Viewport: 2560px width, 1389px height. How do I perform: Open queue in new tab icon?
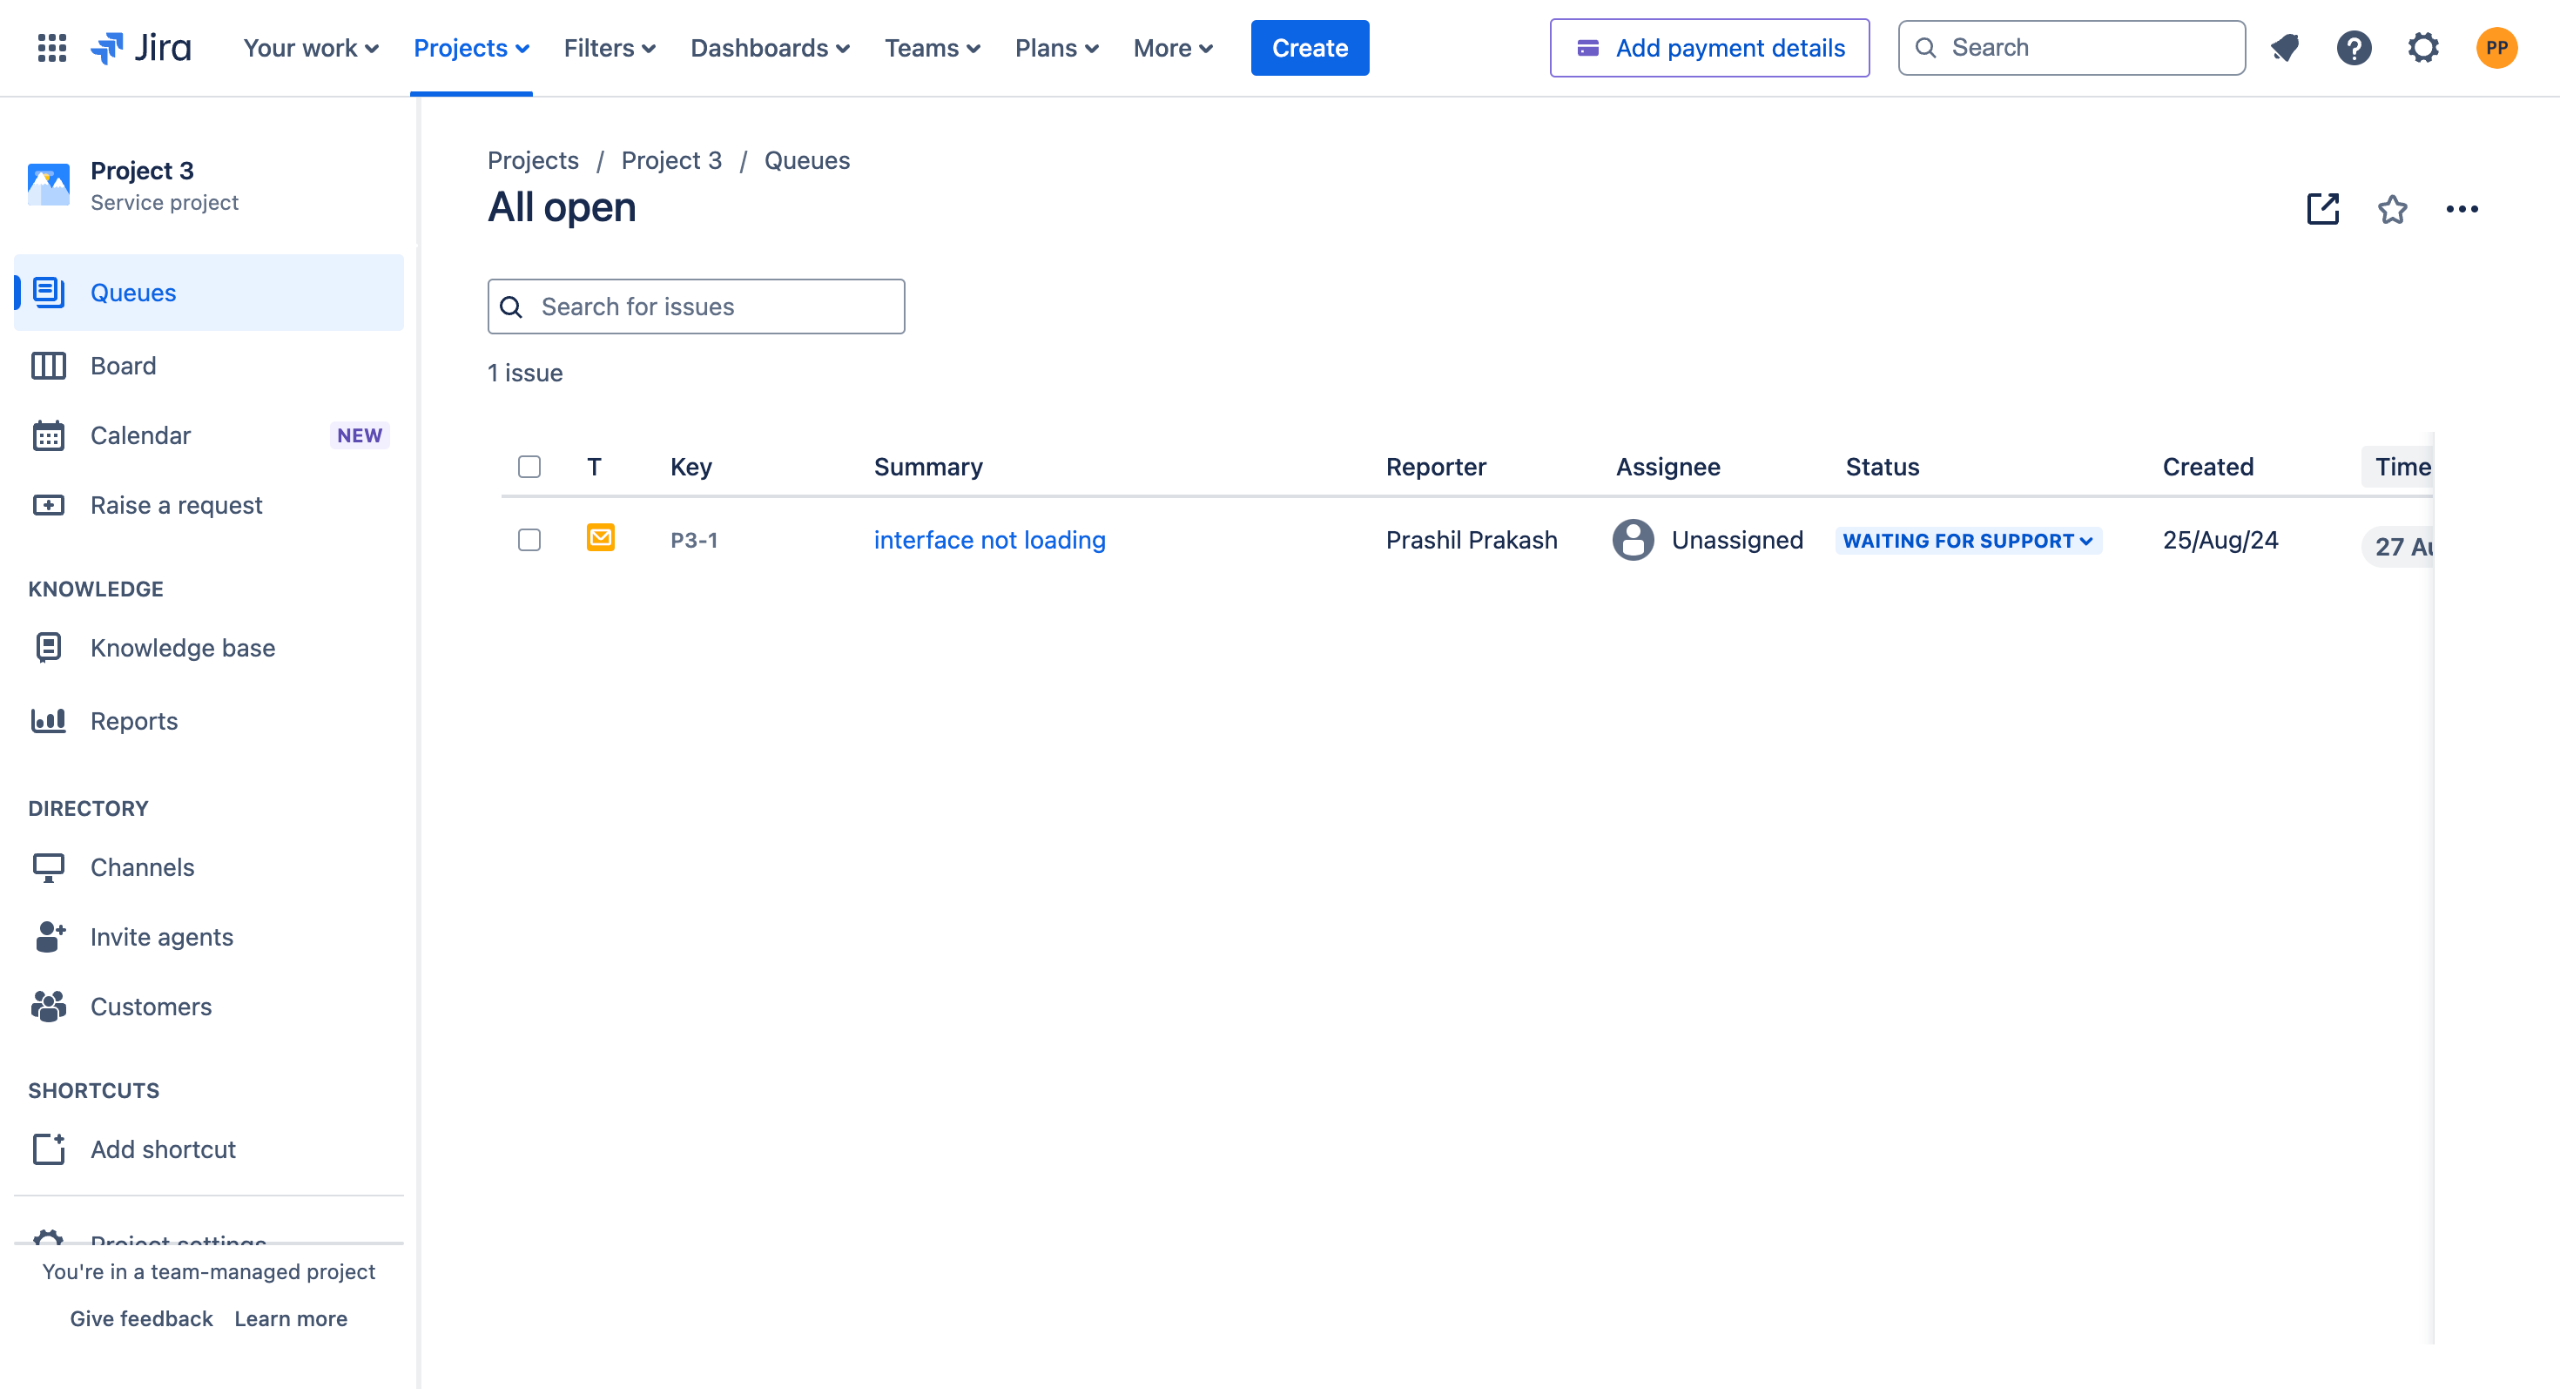(2322, 209)
